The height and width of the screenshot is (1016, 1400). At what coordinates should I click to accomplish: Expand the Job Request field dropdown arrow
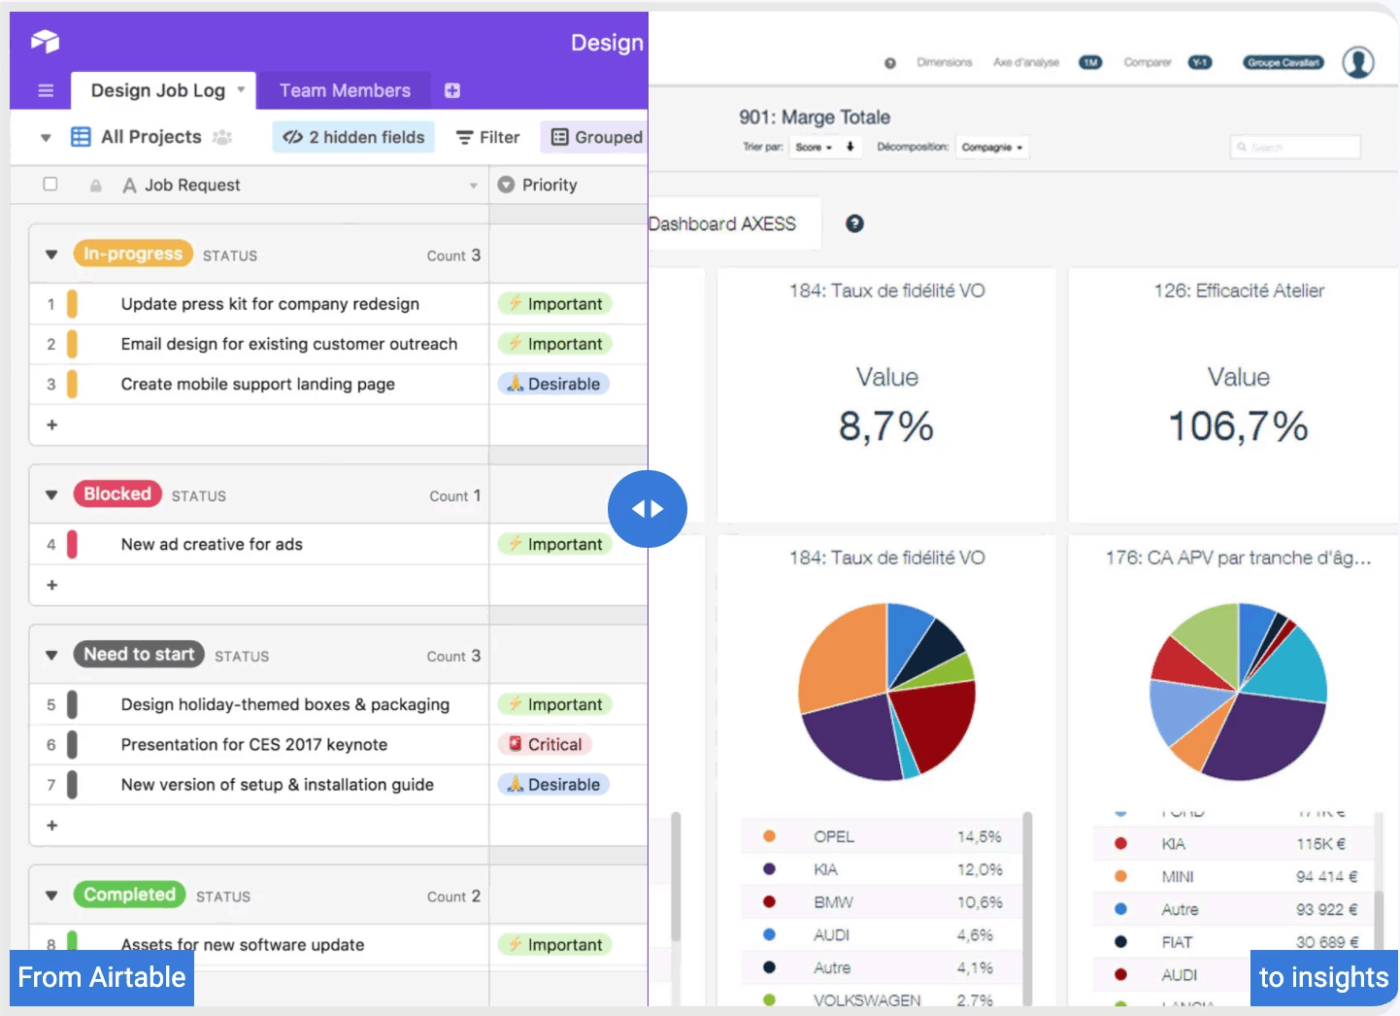[x=474, y=184]
